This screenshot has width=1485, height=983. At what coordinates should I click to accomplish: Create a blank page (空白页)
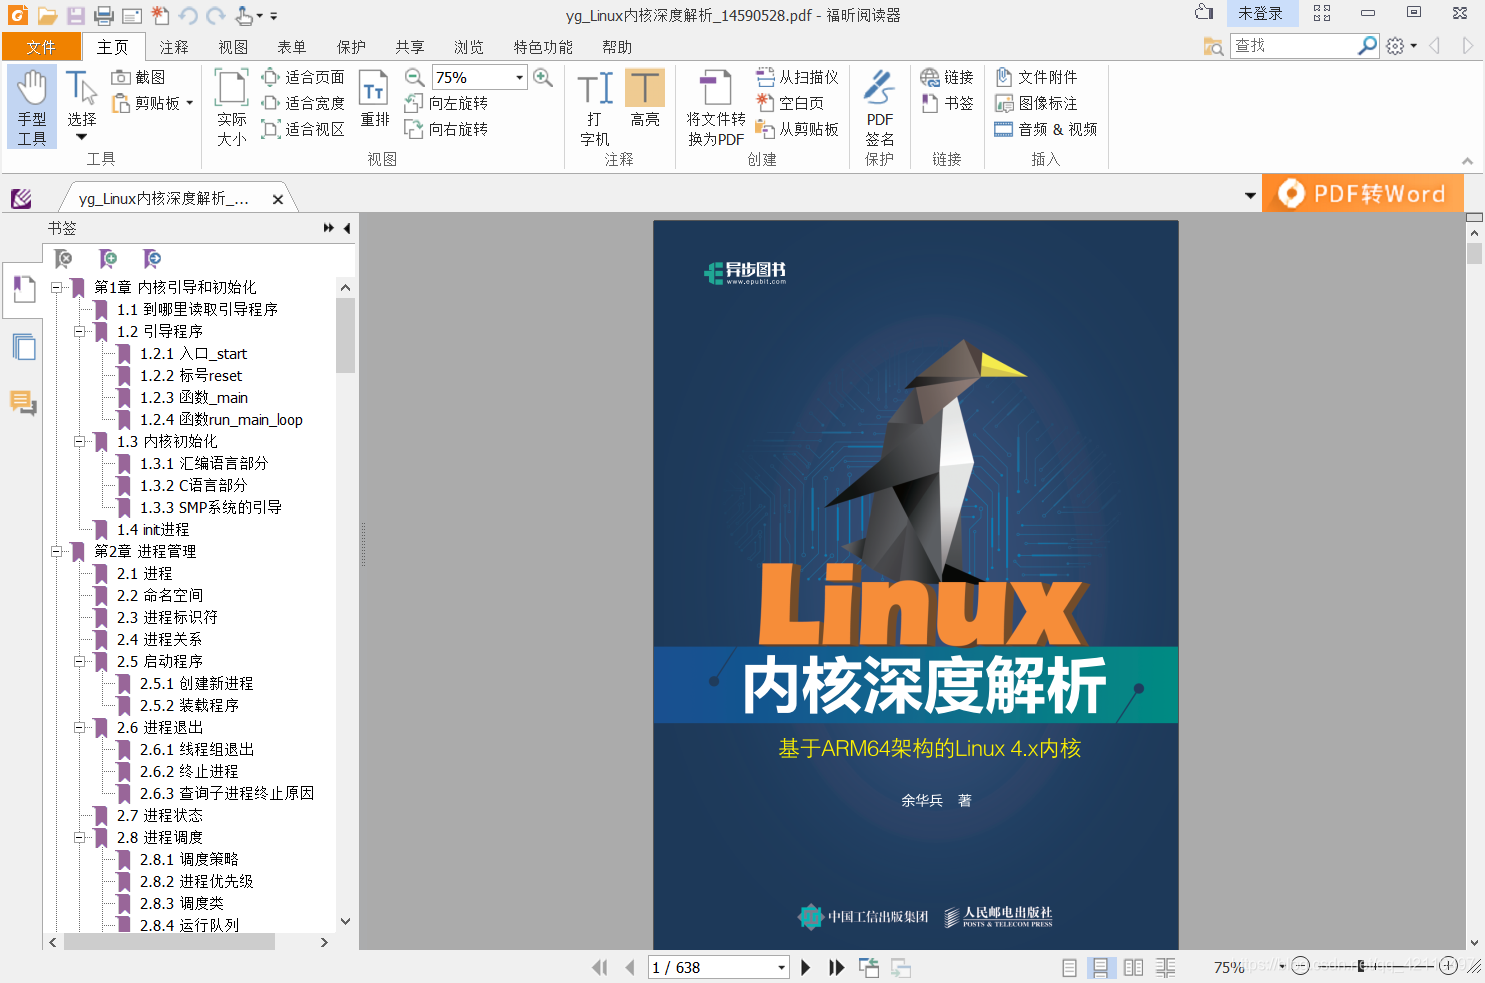(790, 103)
